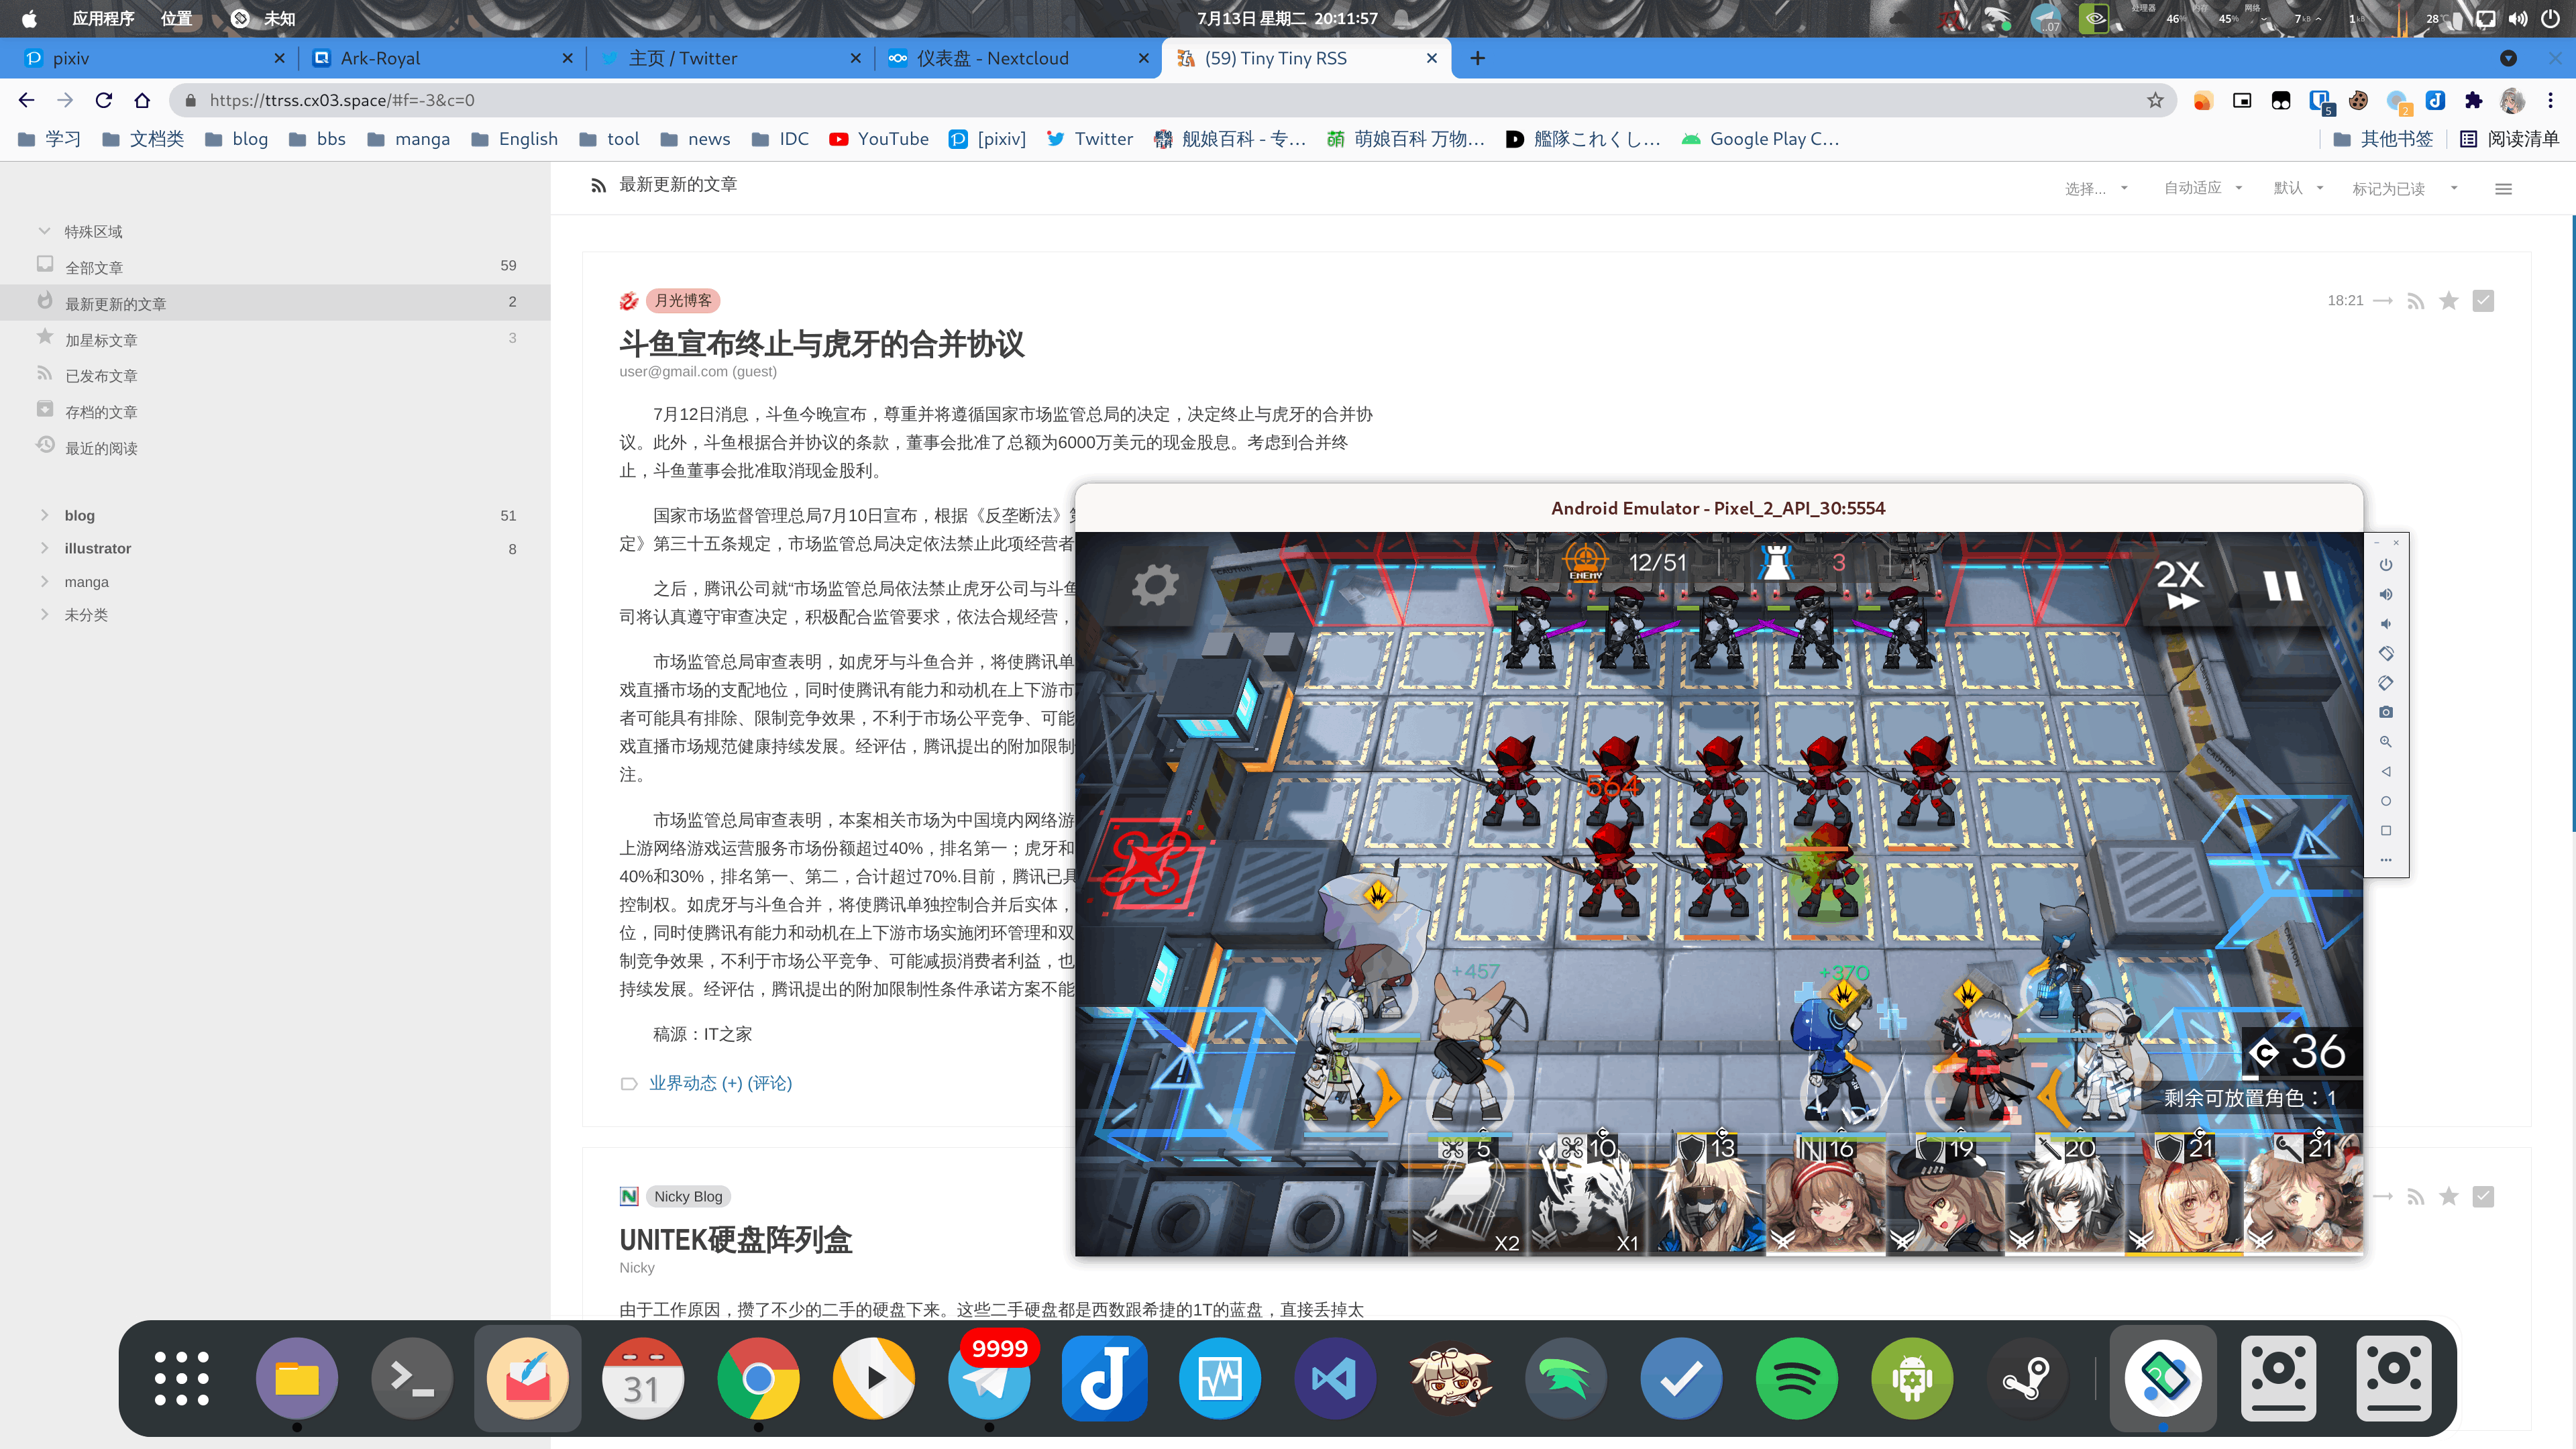Star the UNITEK article

coord(2449,1197)
